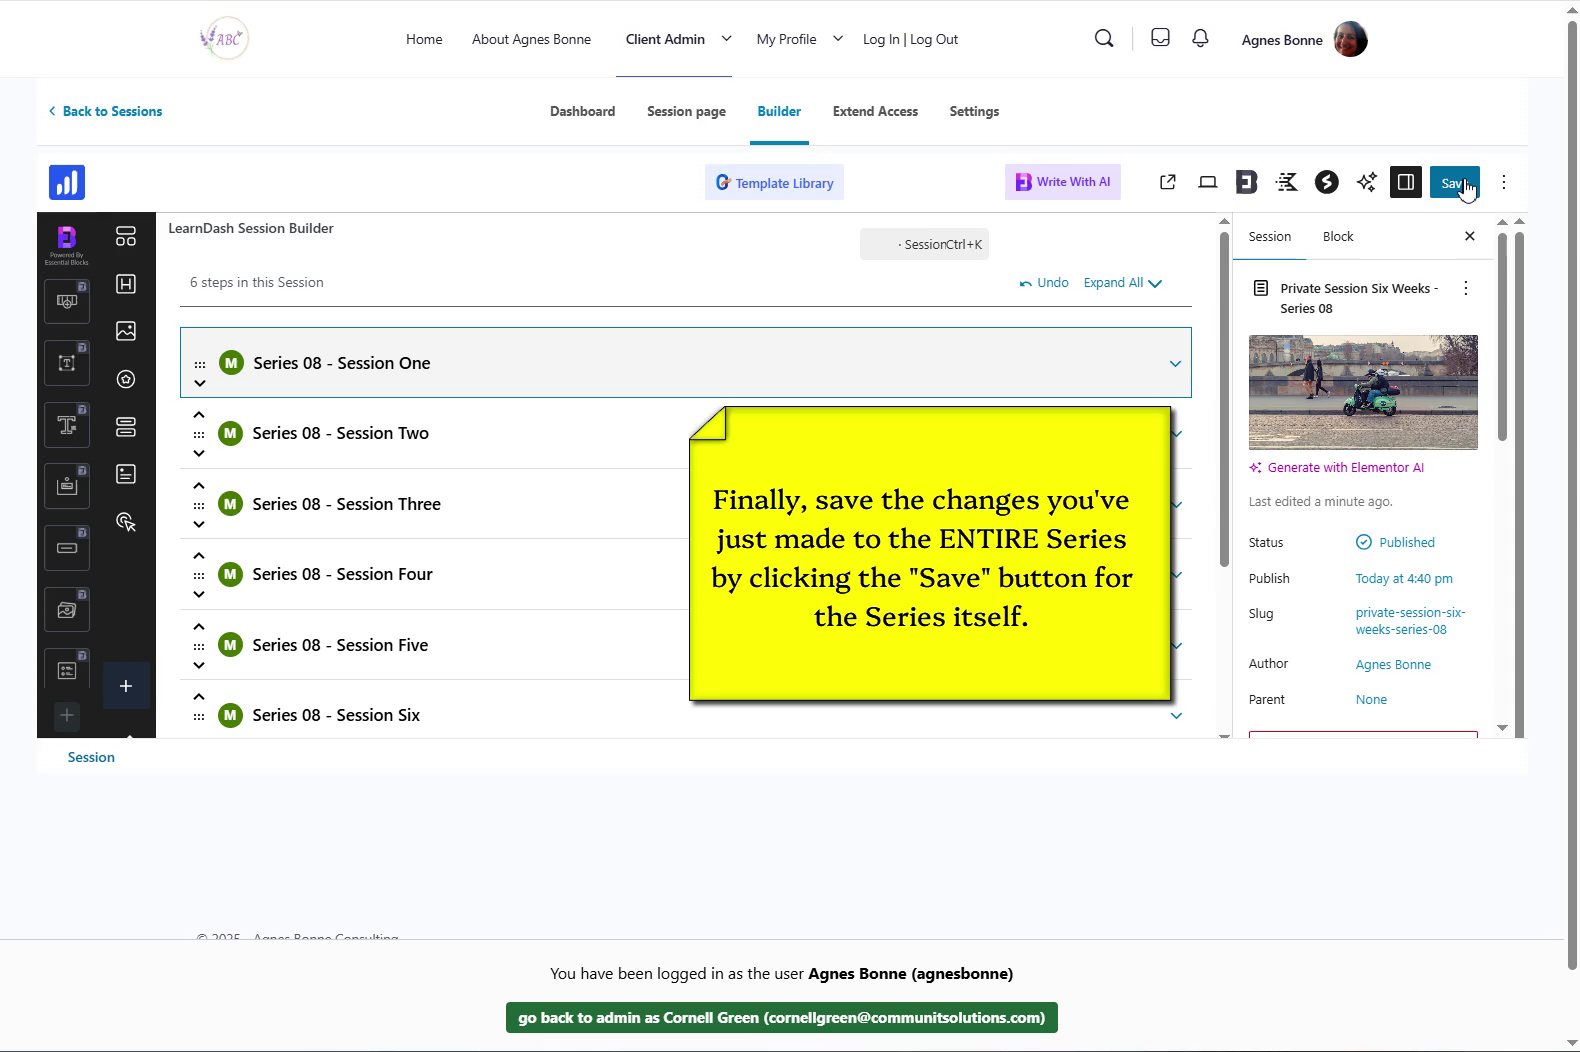The width and height of the screenshot is (1580, 1052).
Task: Click the external link preview icon
Action: coord(1167,182)
